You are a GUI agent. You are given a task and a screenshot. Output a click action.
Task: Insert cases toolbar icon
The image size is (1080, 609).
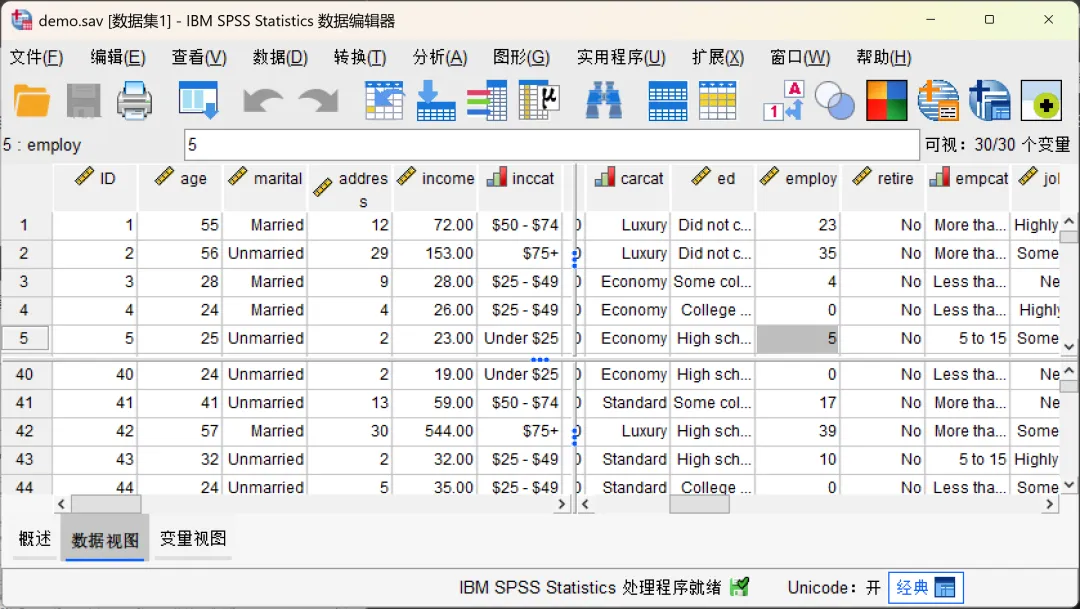(x=667, y=101)
